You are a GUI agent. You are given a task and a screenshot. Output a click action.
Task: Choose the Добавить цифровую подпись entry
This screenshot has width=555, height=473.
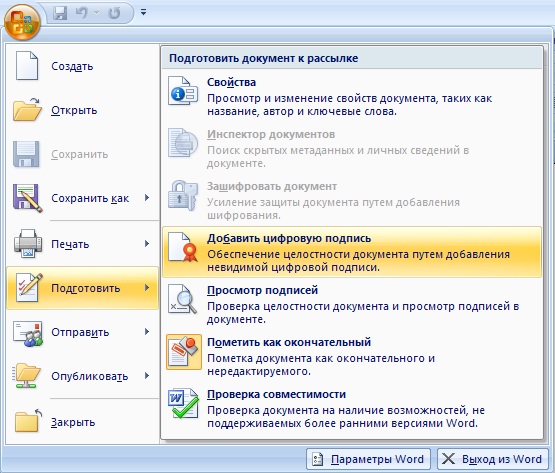(x=352, y=252)
